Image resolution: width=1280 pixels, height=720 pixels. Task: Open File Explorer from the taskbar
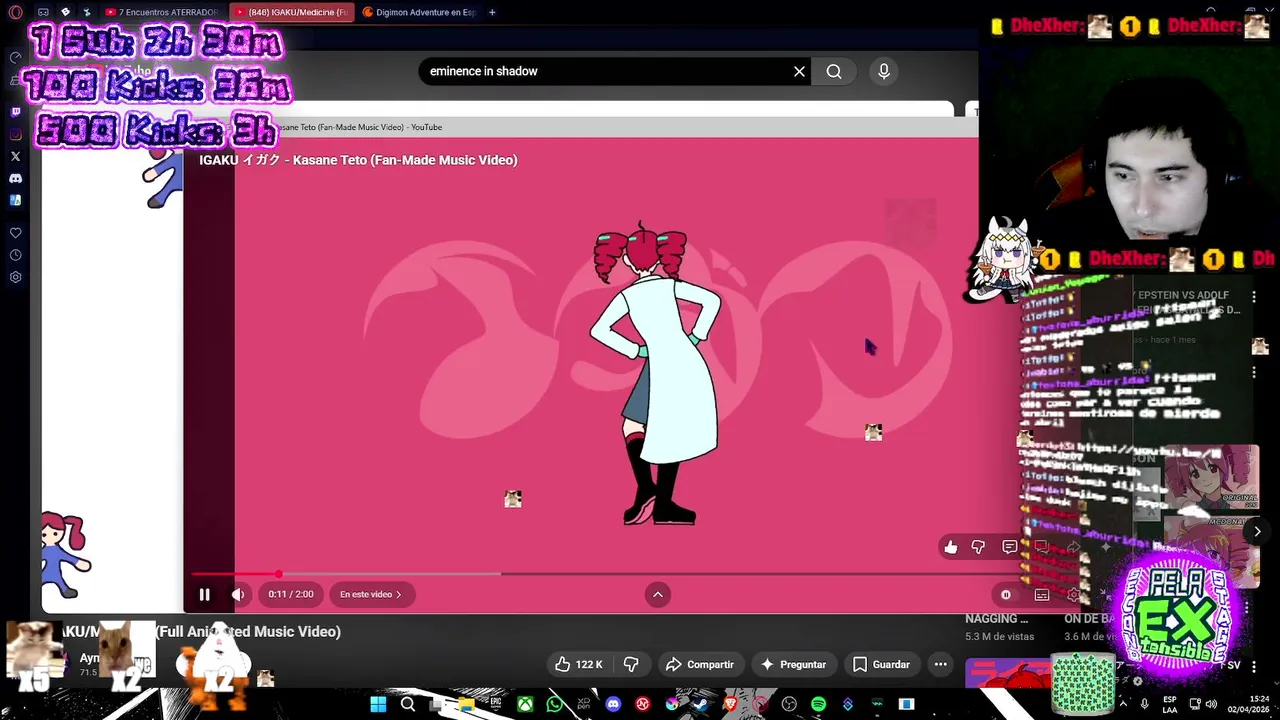(466, 705)
